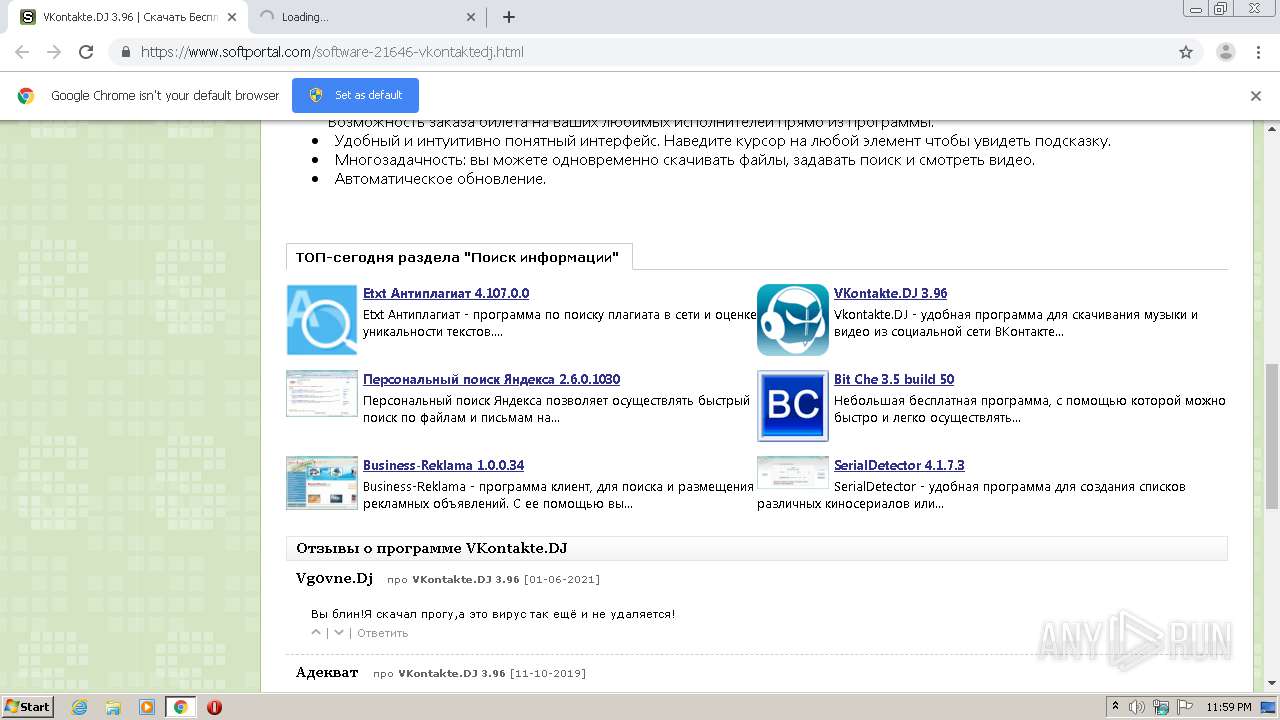Image resolution: width=1280 pixels, height=720 pixels.
Task: Open a new browser tab
Action: (x=508, y=17)
